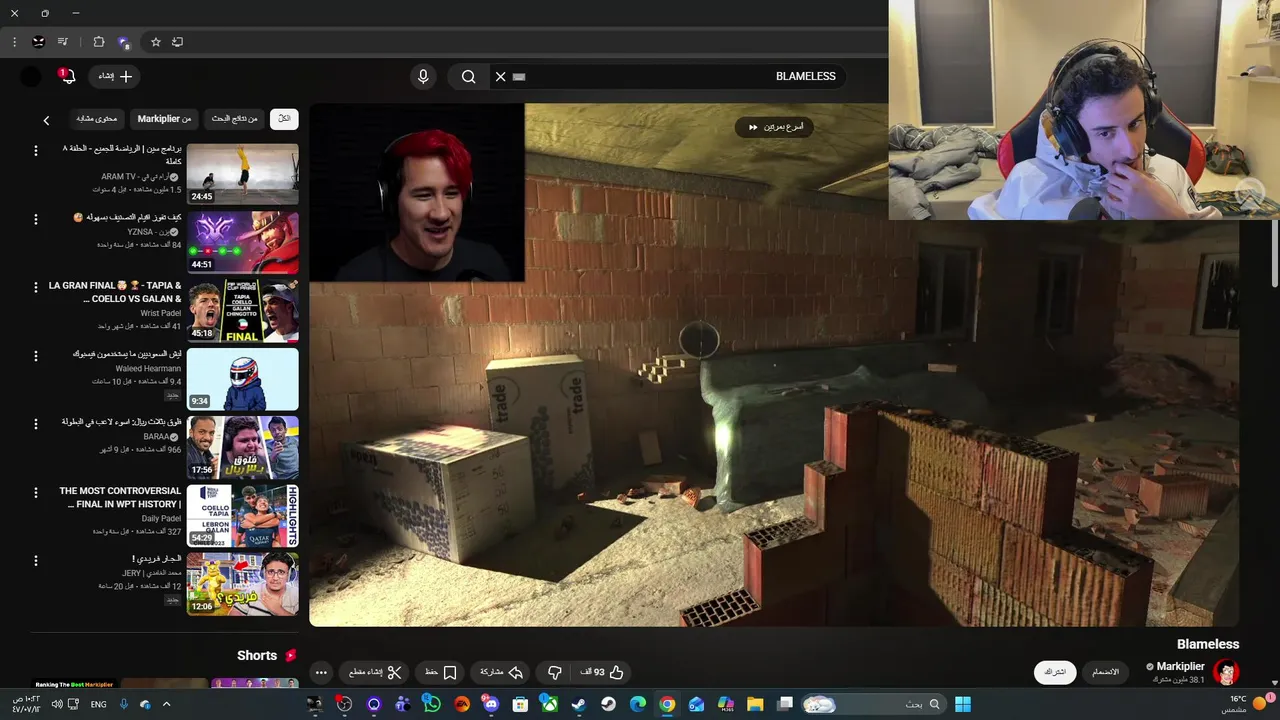Join the Markiplier channel (الانضمام)
The height and width of the screenshot is (720, 1280).
1105,672
